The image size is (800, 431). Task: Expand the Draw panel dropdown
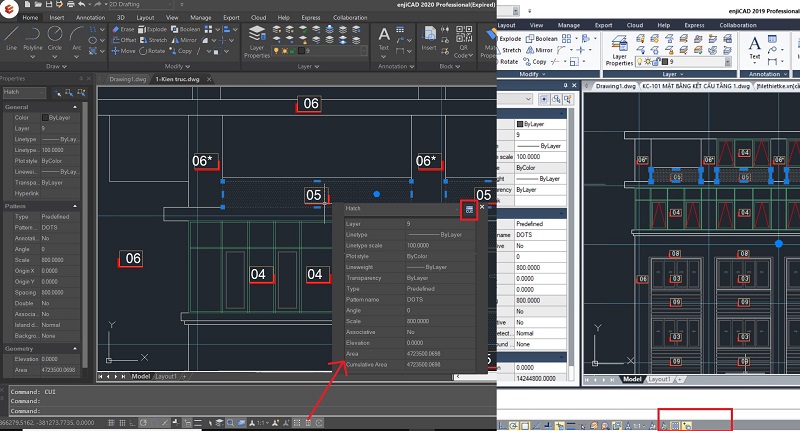tap(56, 66)
